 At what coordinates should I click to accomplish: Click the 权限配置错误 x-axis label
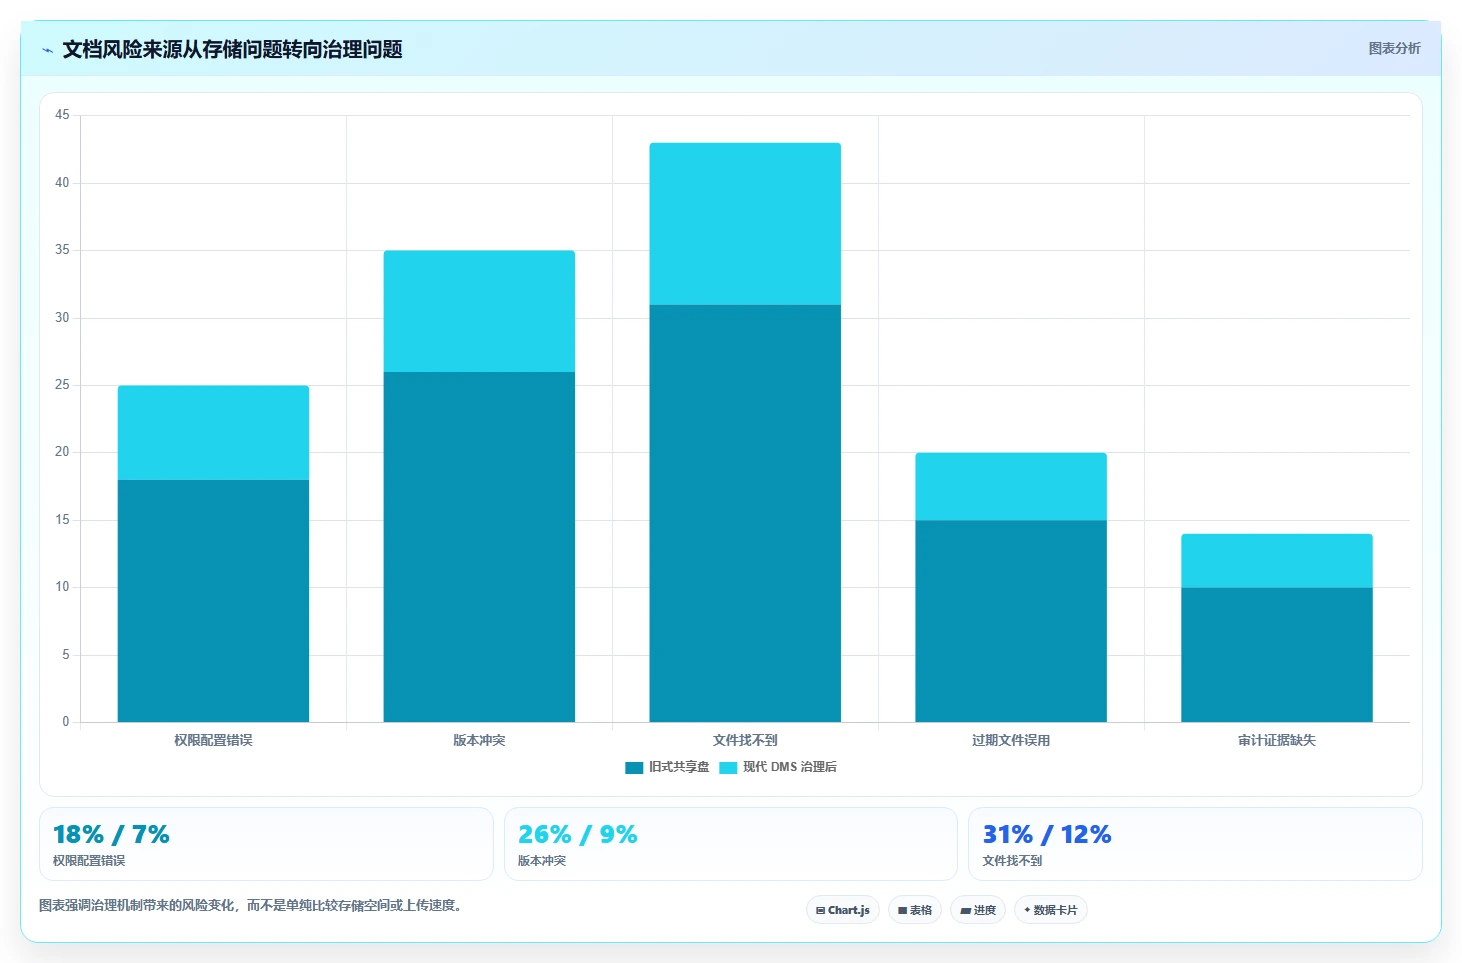[213, 740]
